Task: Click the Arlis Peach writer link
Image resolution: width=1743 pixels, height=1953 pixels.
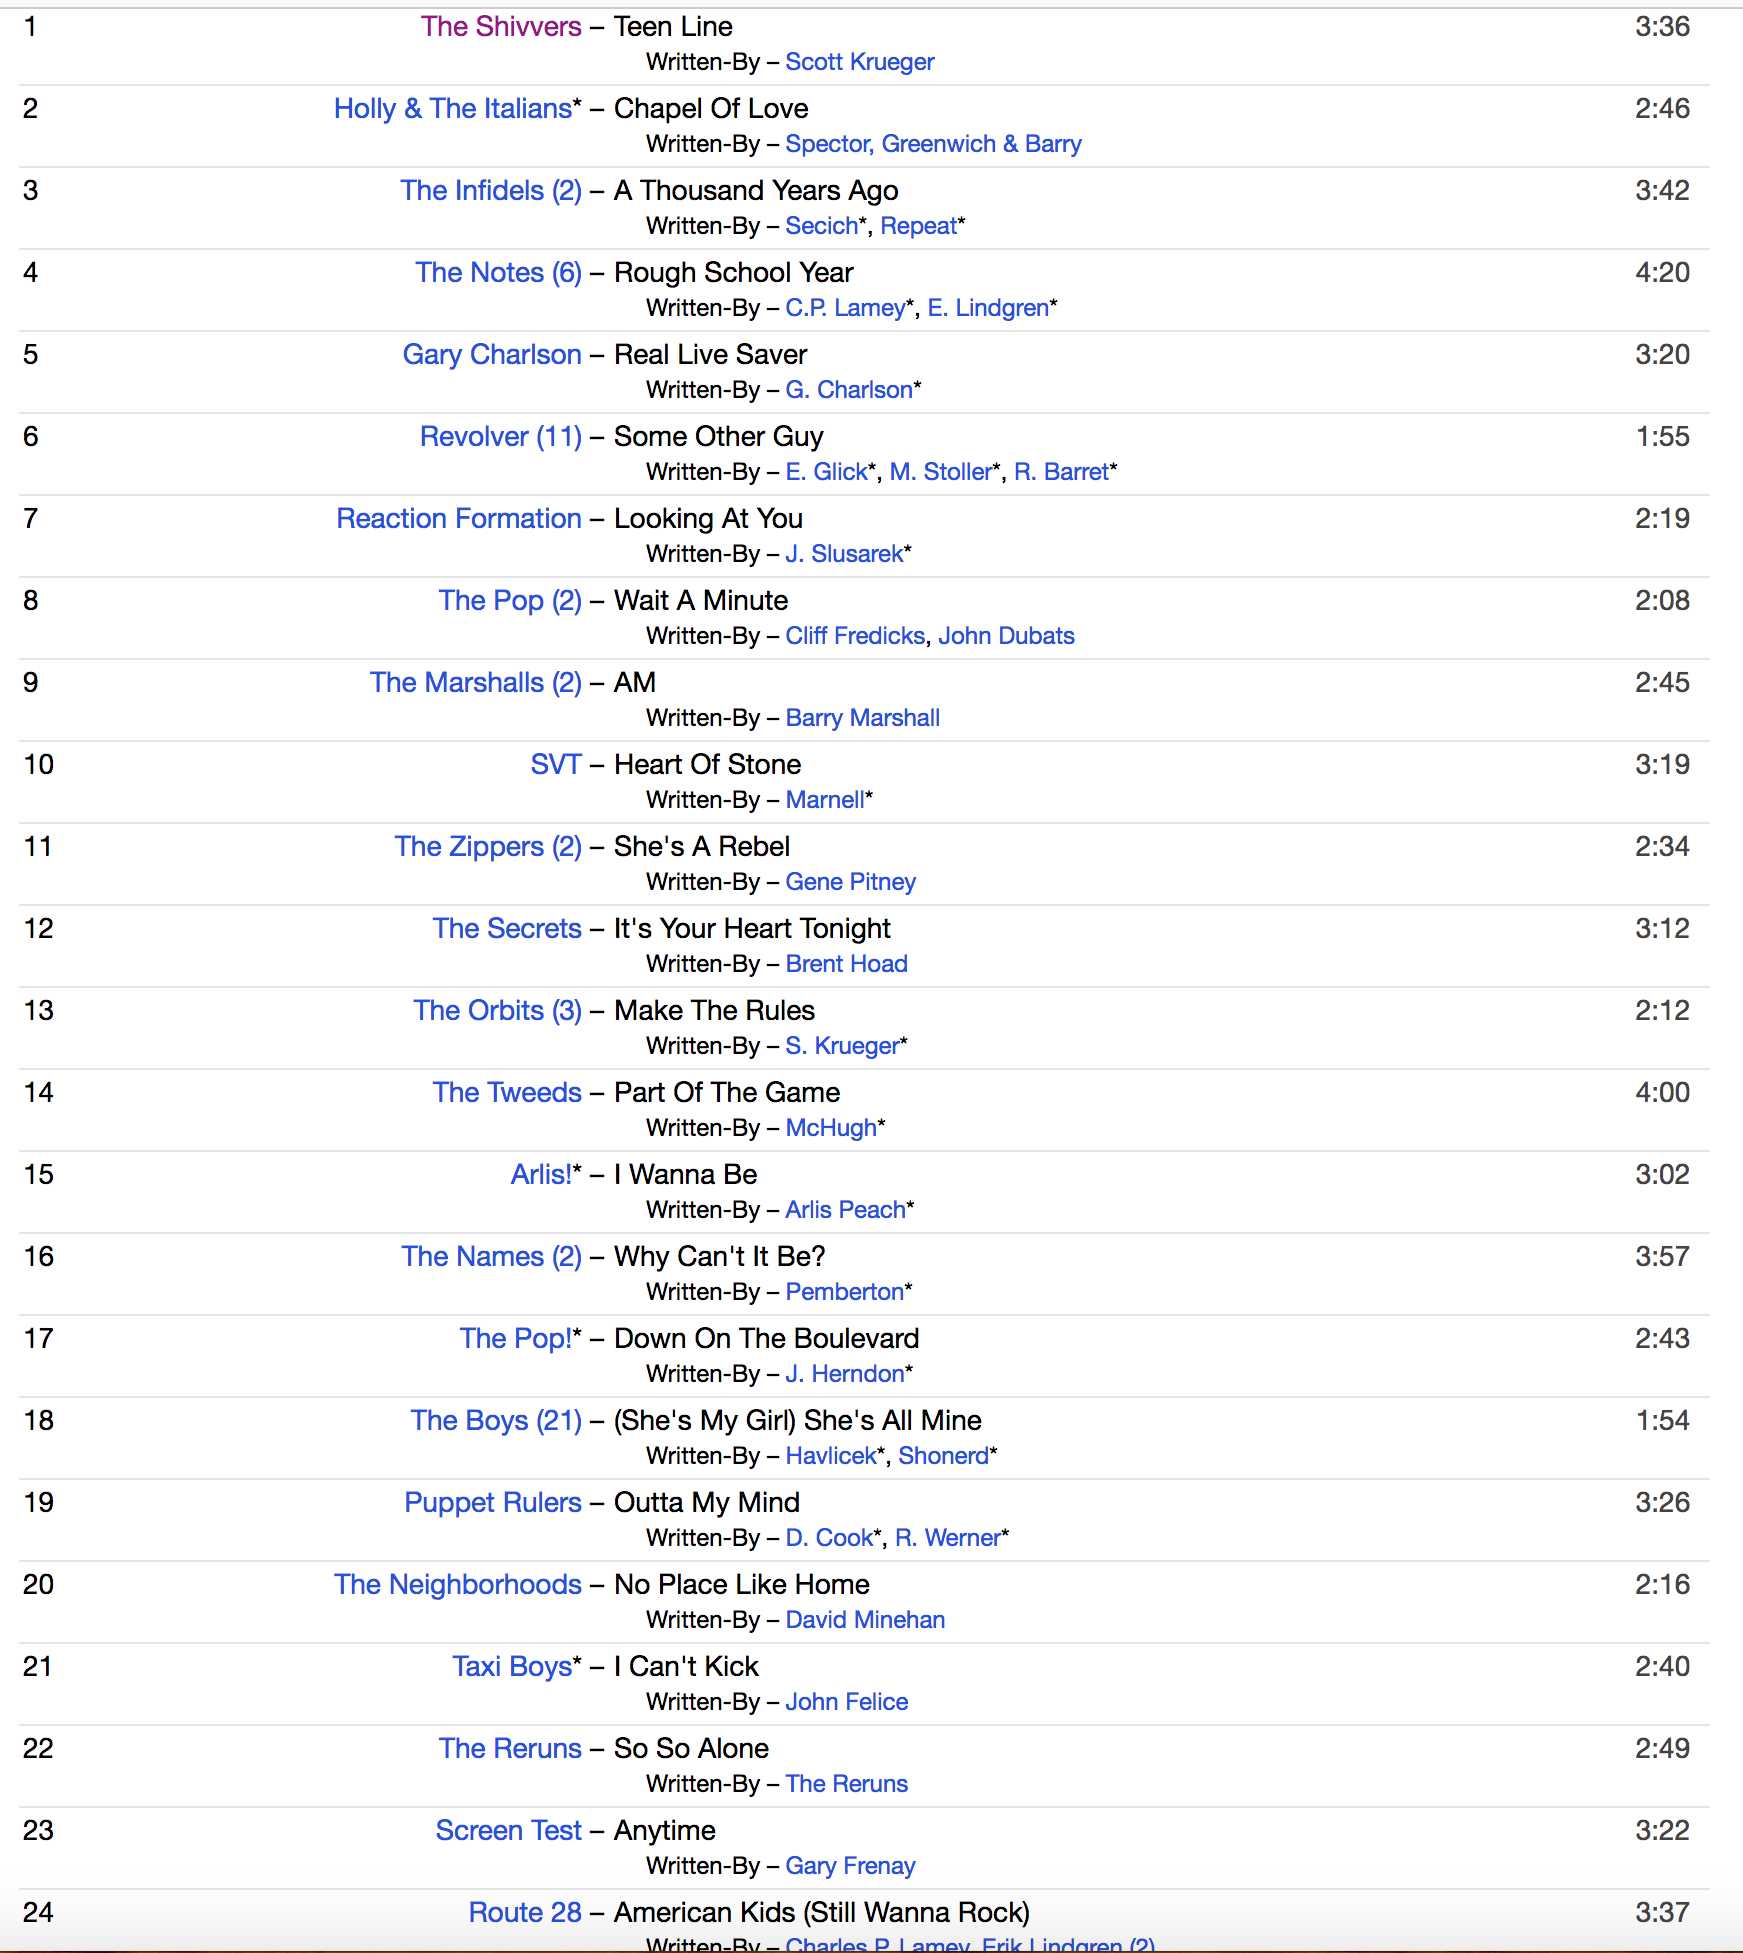Action: point(845,1210)
